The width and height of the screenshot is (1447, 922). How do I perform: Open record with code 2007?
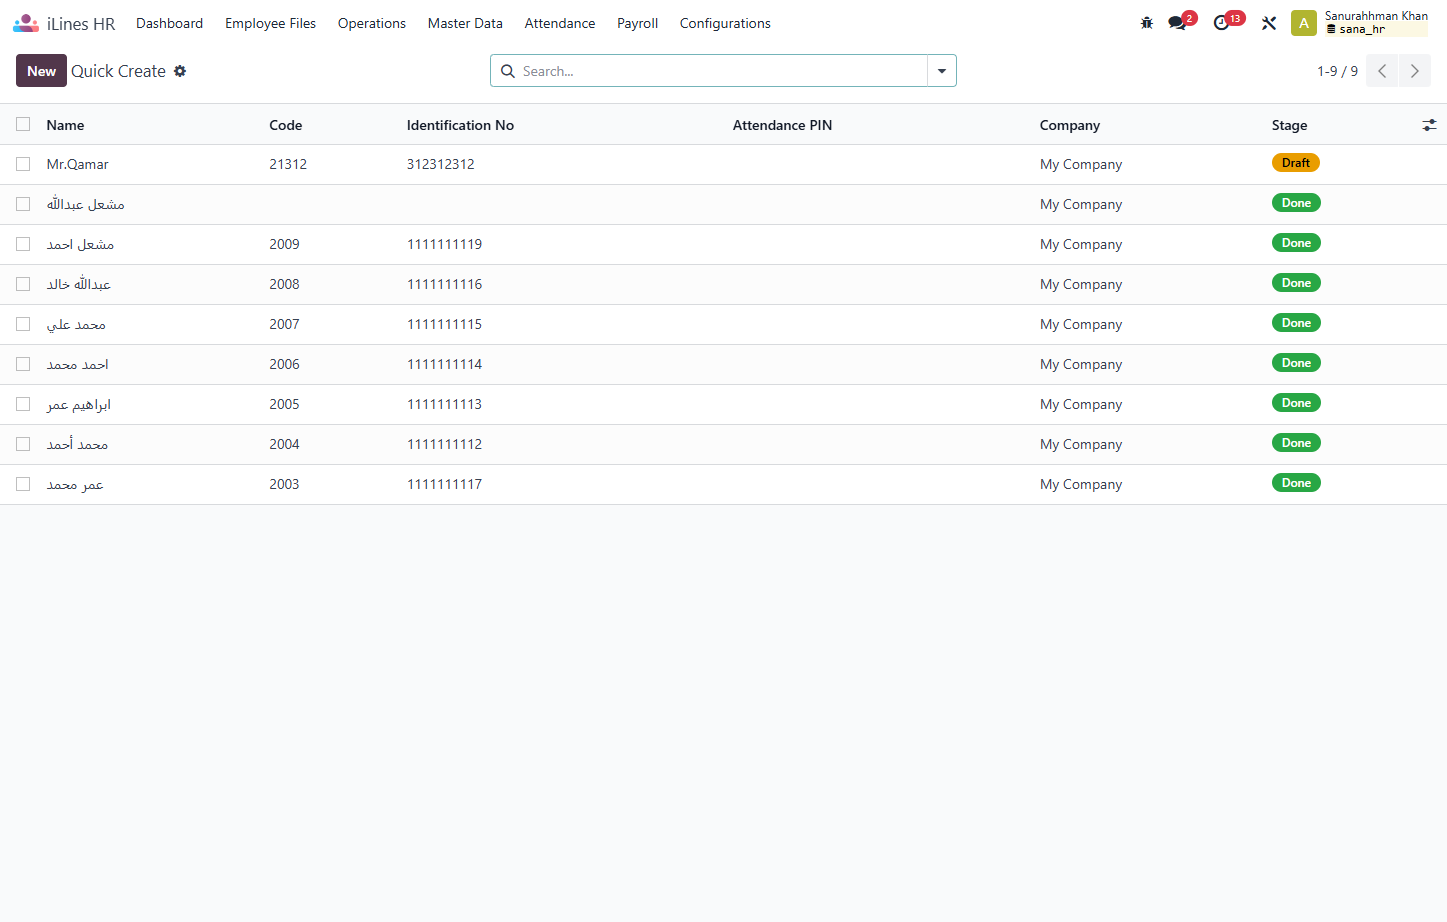coord(284,324)
